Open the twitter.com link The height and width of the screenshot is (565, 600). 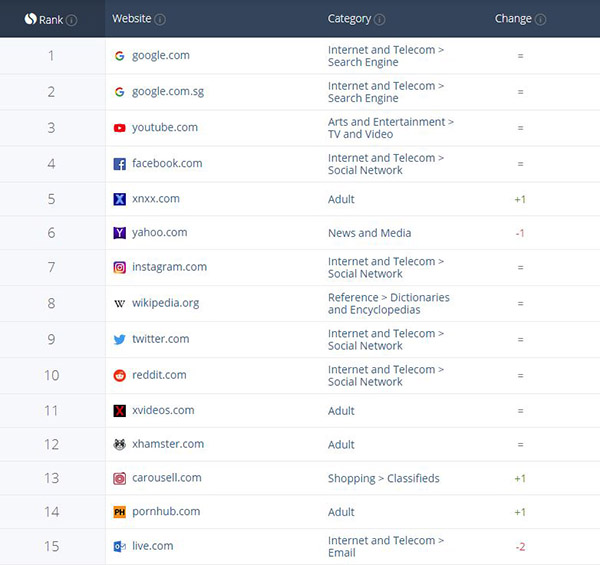coord(161,339)
